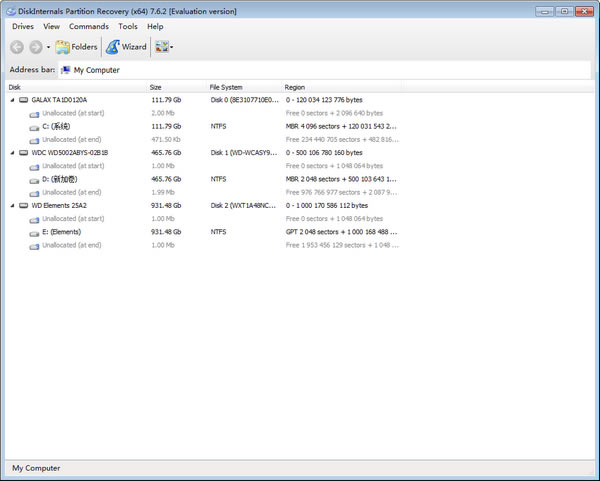Open the Folders panel
The width and height of the screenshot is (600, 481).
[76, 47]
